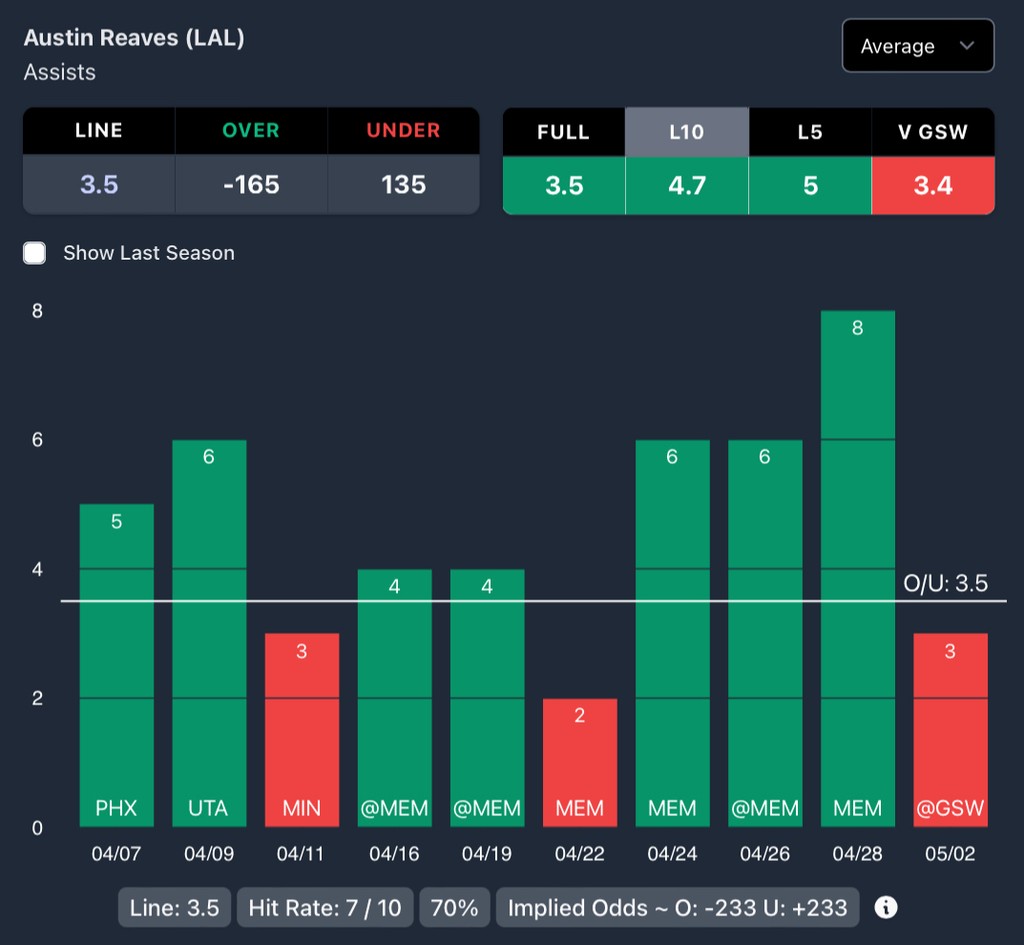Click the Line: 3.5 pill below chart
The width and height of the screenshot is (1024, 945).
174,907
